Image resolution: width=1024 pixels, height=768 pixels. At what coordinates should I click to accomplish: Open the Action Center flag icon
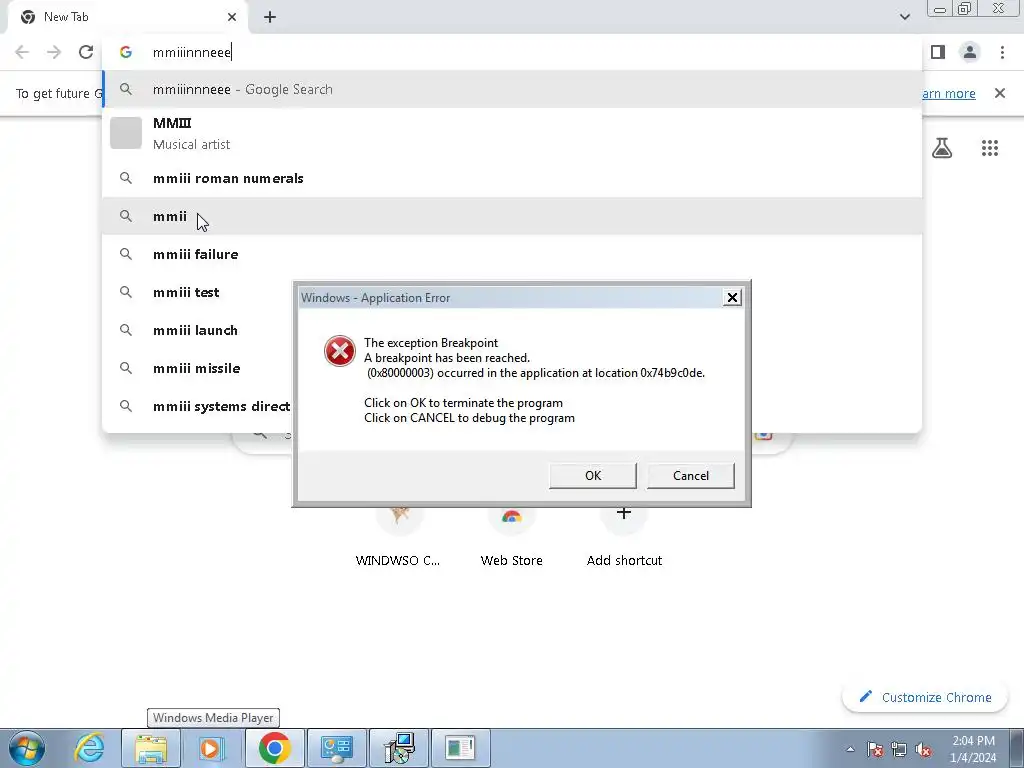tap(875, 749)
